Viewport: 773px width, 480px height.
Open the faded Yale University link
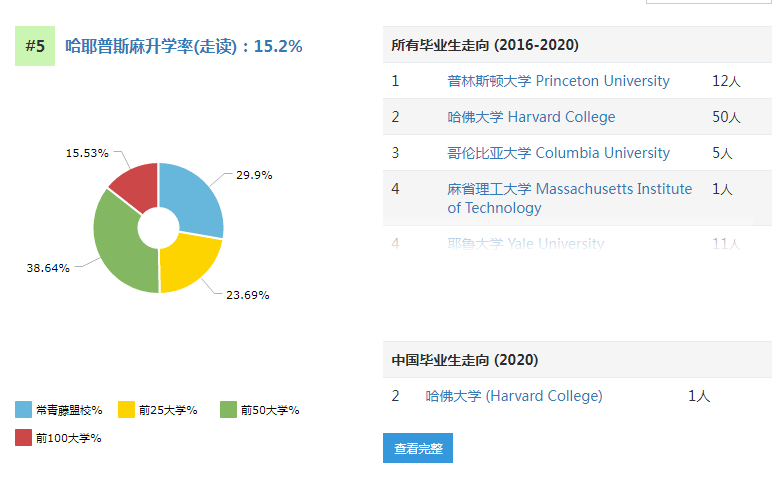click(x=525, y=243)
